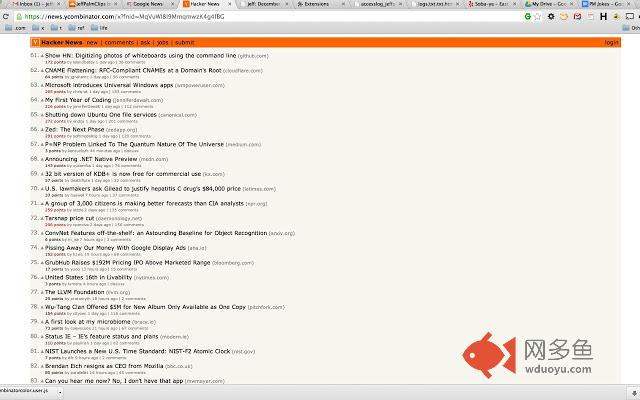The height and width of the screenshot is (400, 640).
Task: Click the 'Hacker News' title link
Action: (62, 42)
